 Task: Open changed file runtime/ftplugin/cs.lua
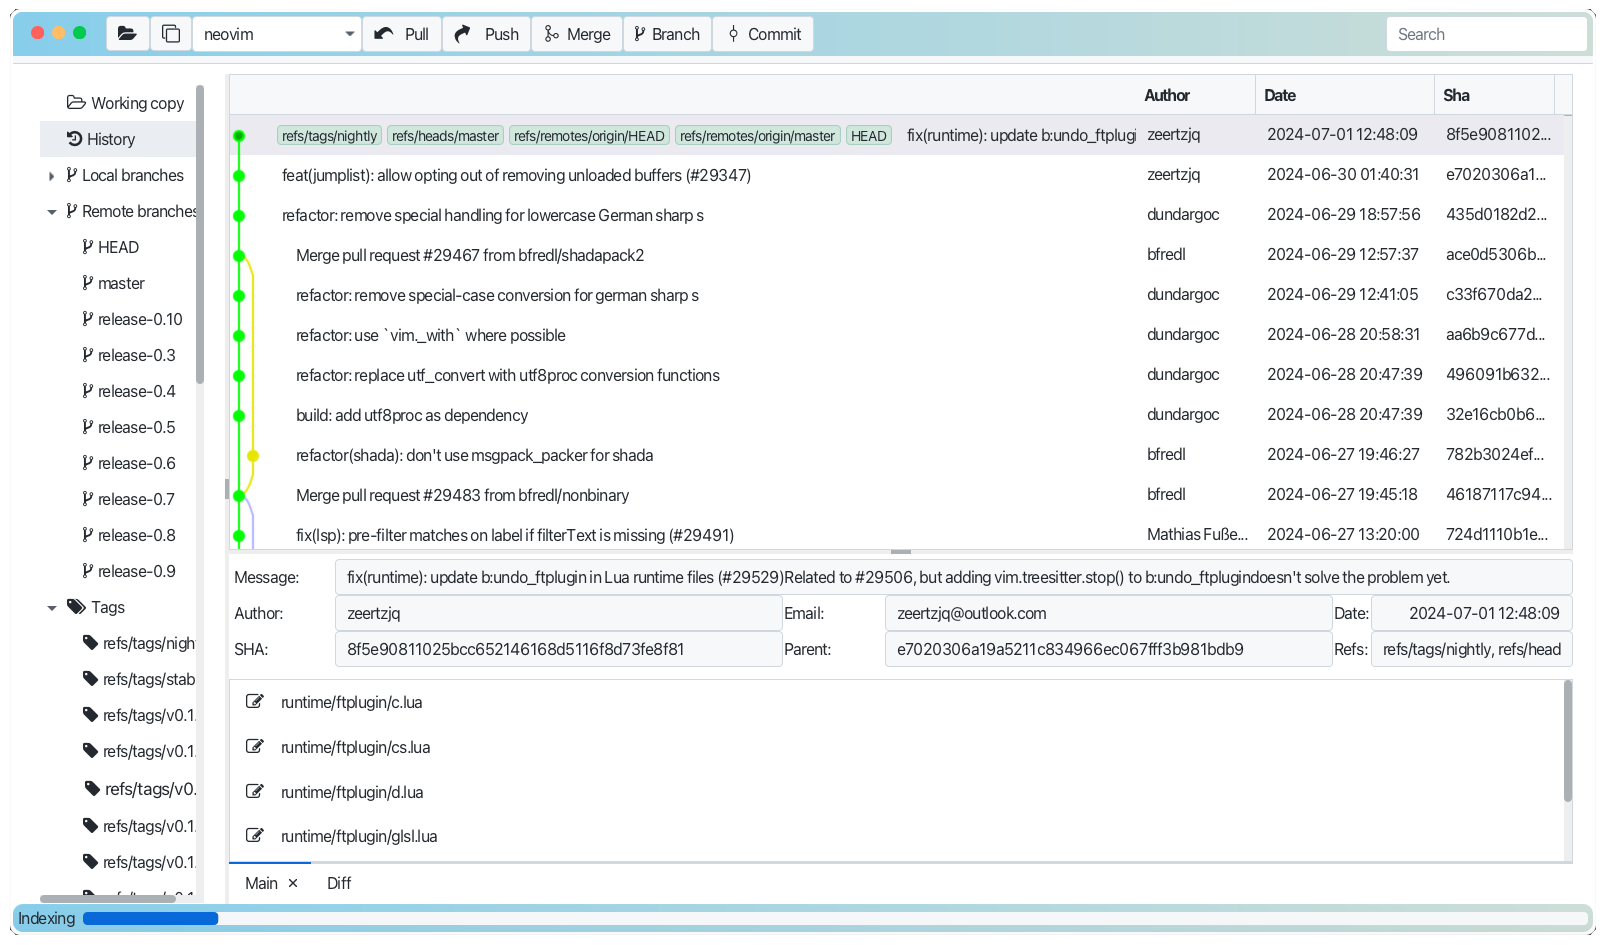[x=355, y=747]
